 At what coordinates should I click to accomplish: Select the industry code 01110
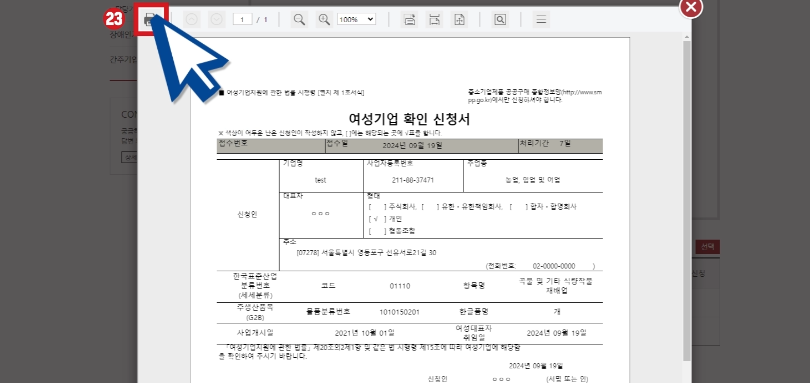pos(400,286)
